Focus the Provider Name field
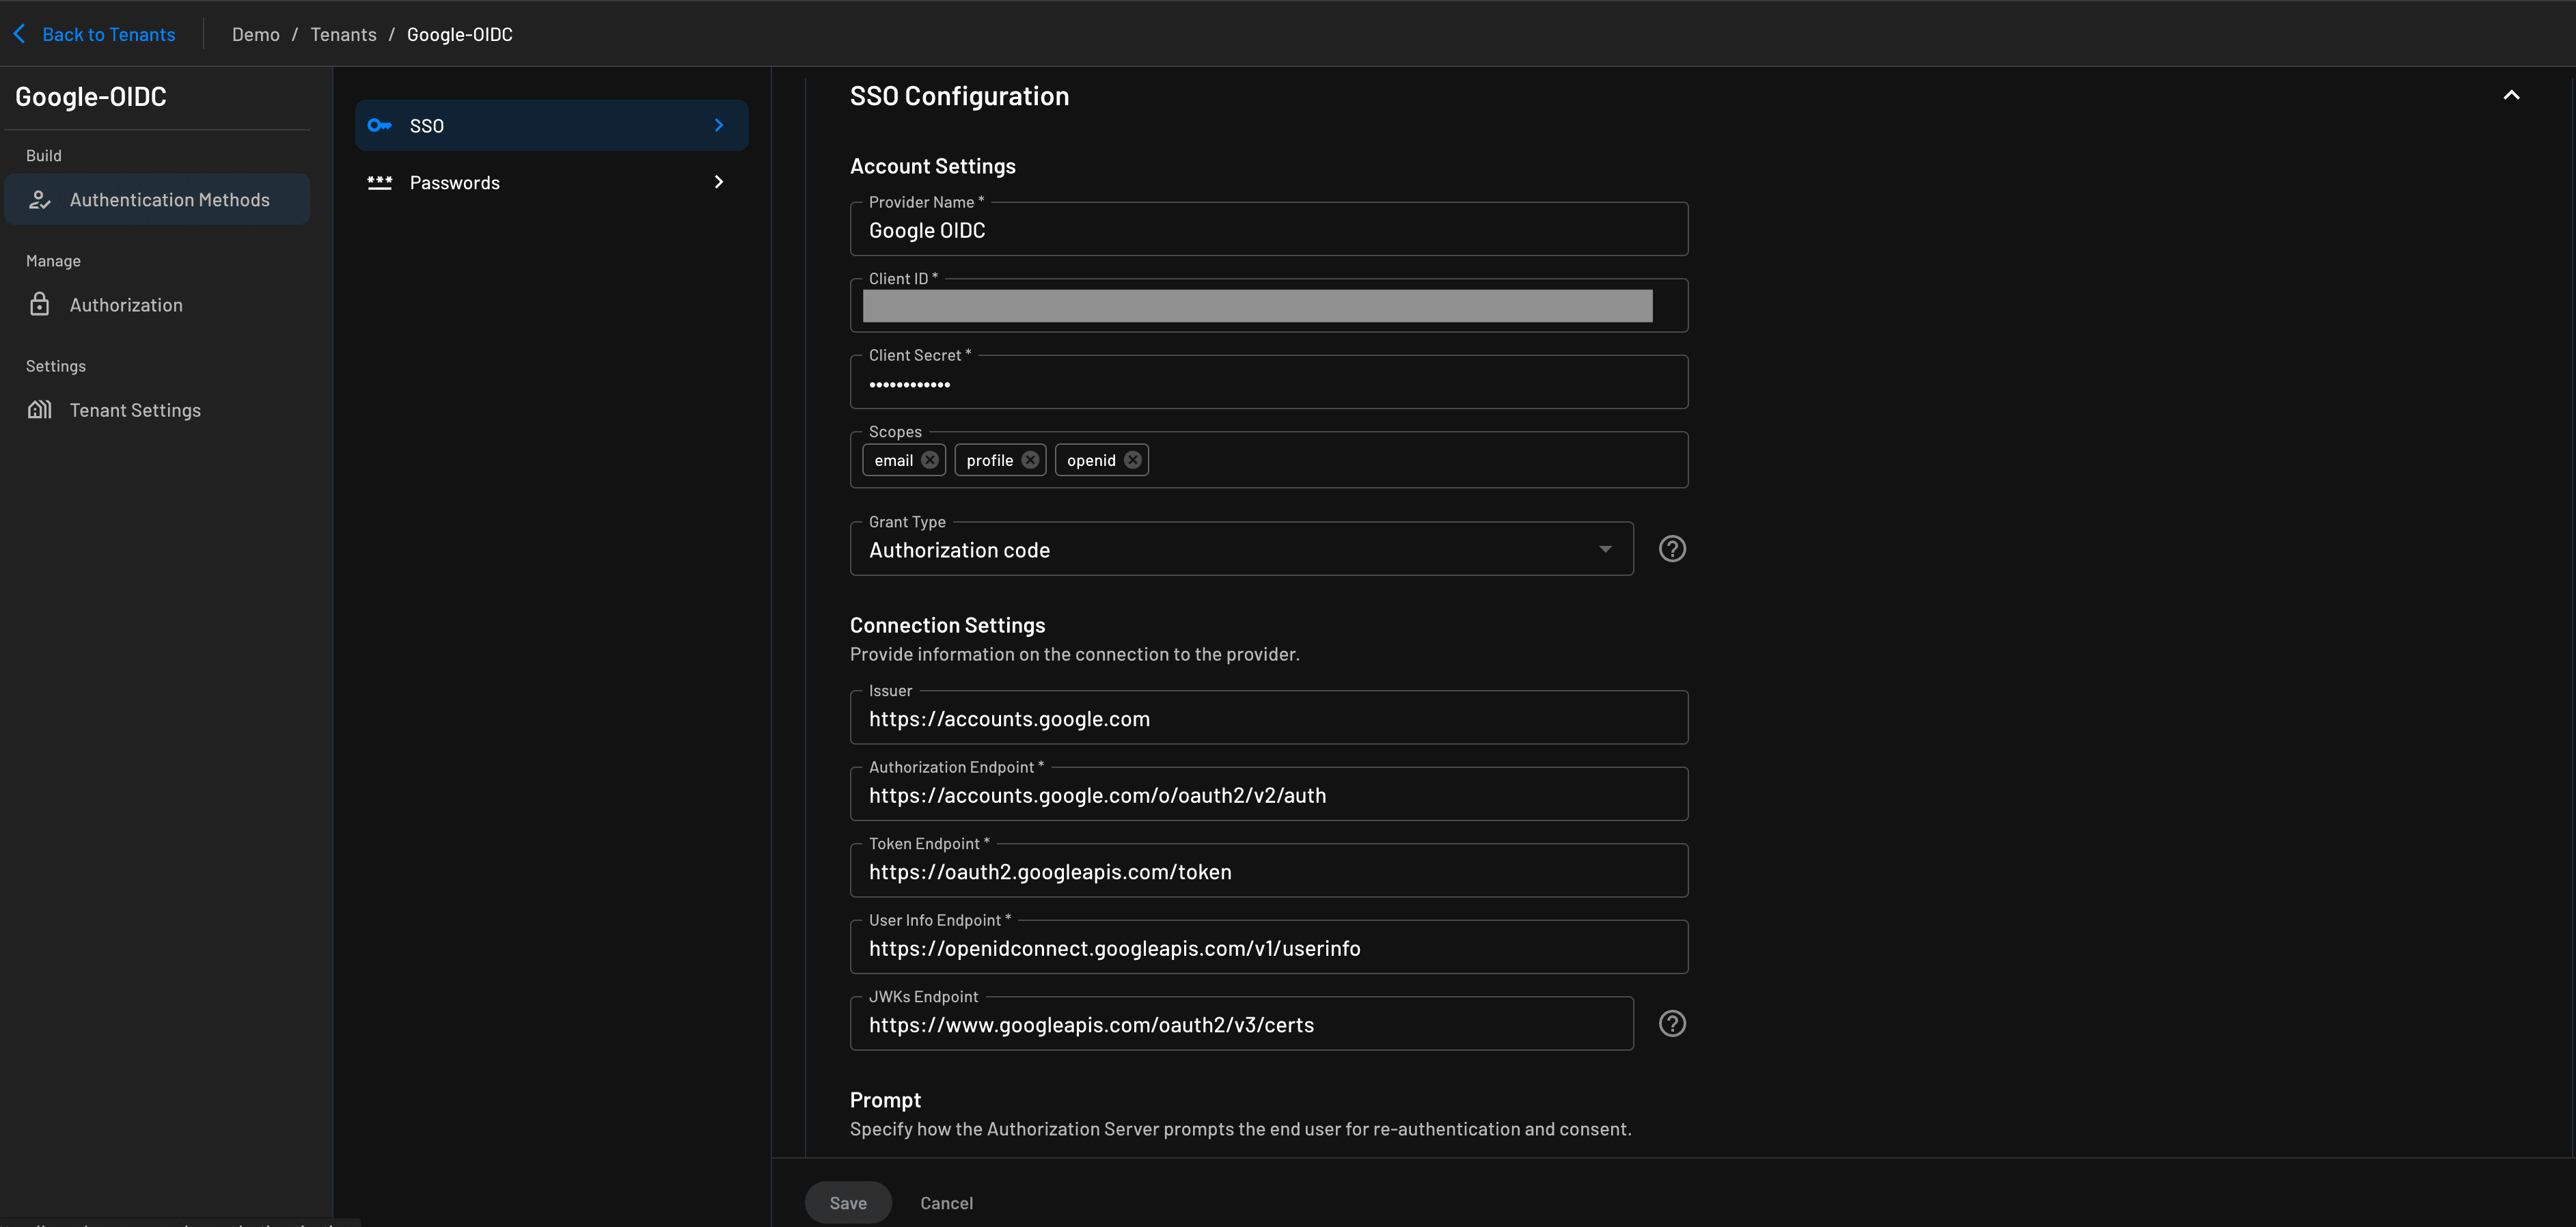 coord(1268,231)
